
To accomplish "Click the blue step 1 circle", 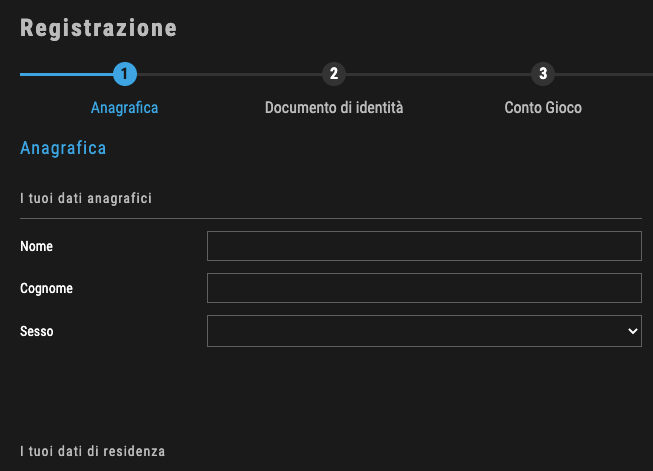I will click(x=125, y=74).
